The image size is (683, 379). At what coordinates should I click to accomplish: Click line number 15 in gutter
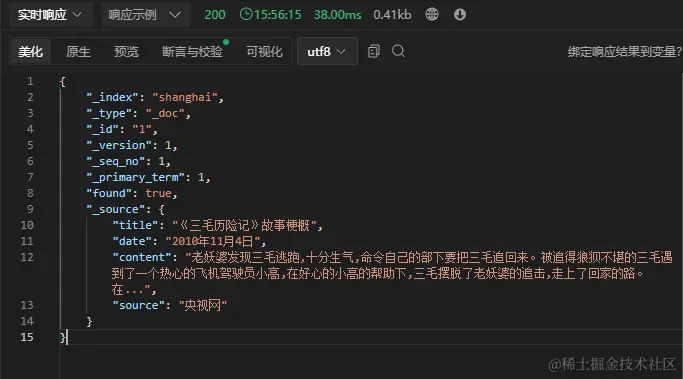coord(27,337)
